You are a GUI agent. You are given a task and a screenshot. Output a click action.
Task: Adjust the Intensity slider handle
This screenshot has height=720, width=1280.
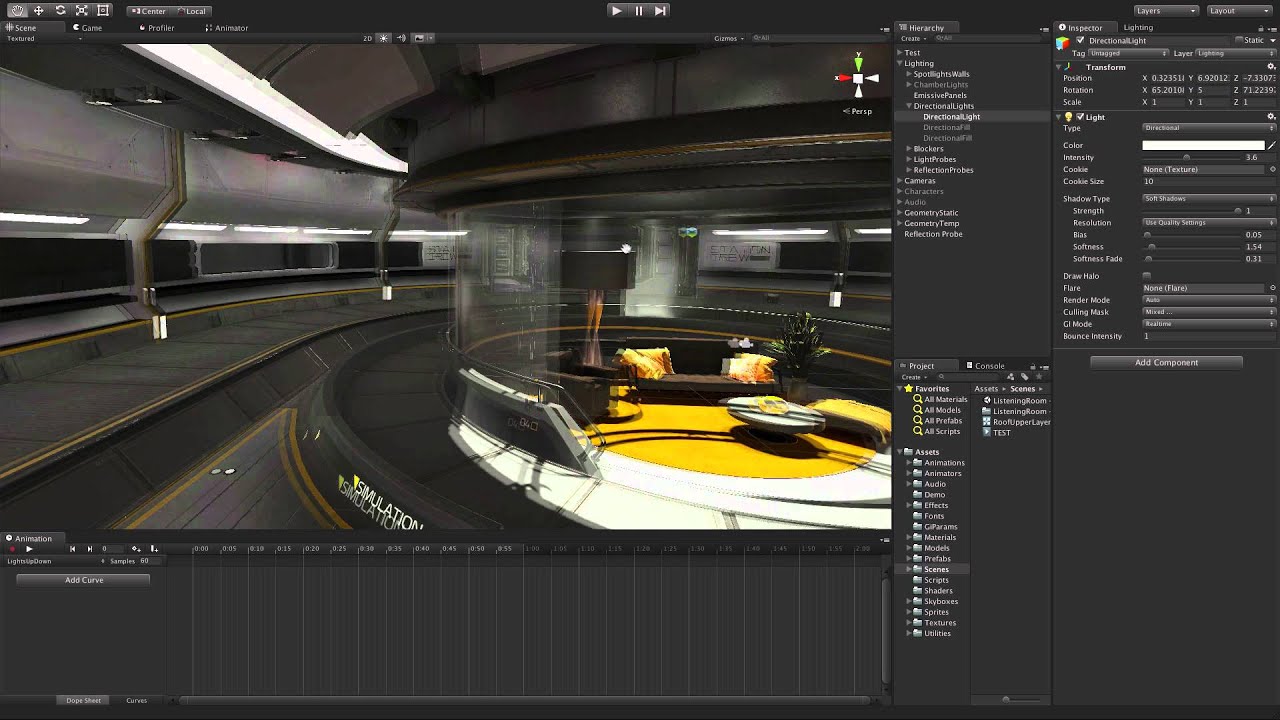point(1187,157)
